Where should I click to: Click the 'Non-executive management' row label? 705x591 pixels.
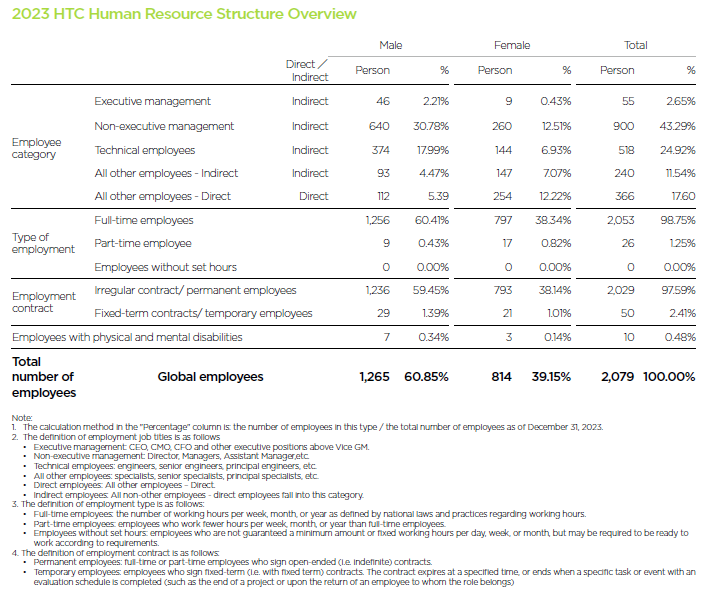[x=164, y=126]
